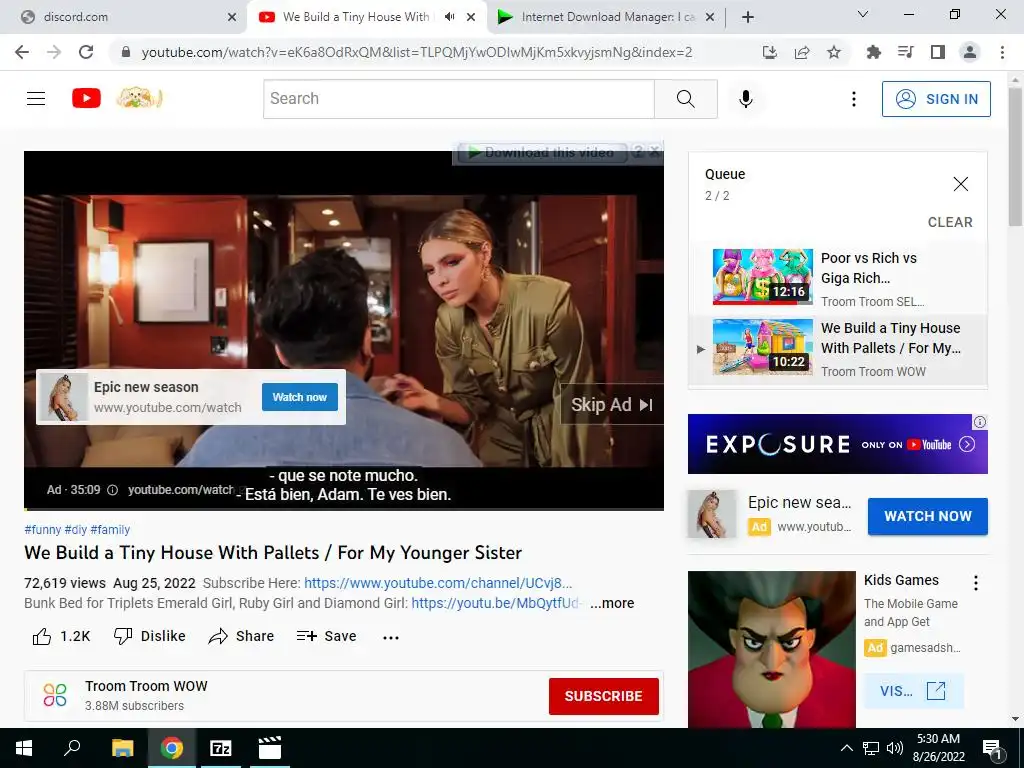The height and width of the screenshot is (768, 1024).
Task: Open ad info icon beside Ad 35:09
Action: [112, 490]
